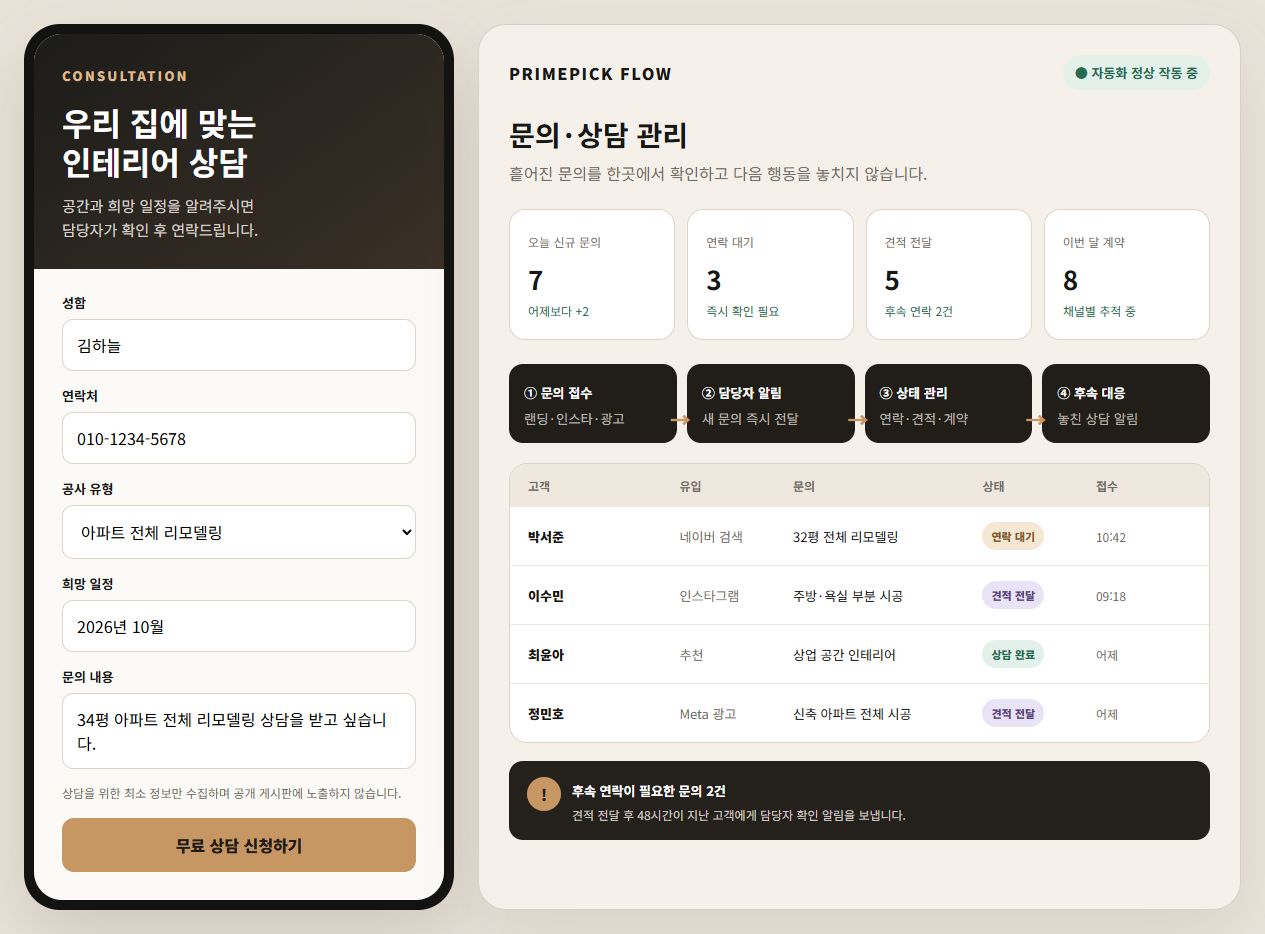Screen dimensions: 1265x934
Task: Click 견적 전달 status badge for 정민호
Action: click(x=1013, y=714)
